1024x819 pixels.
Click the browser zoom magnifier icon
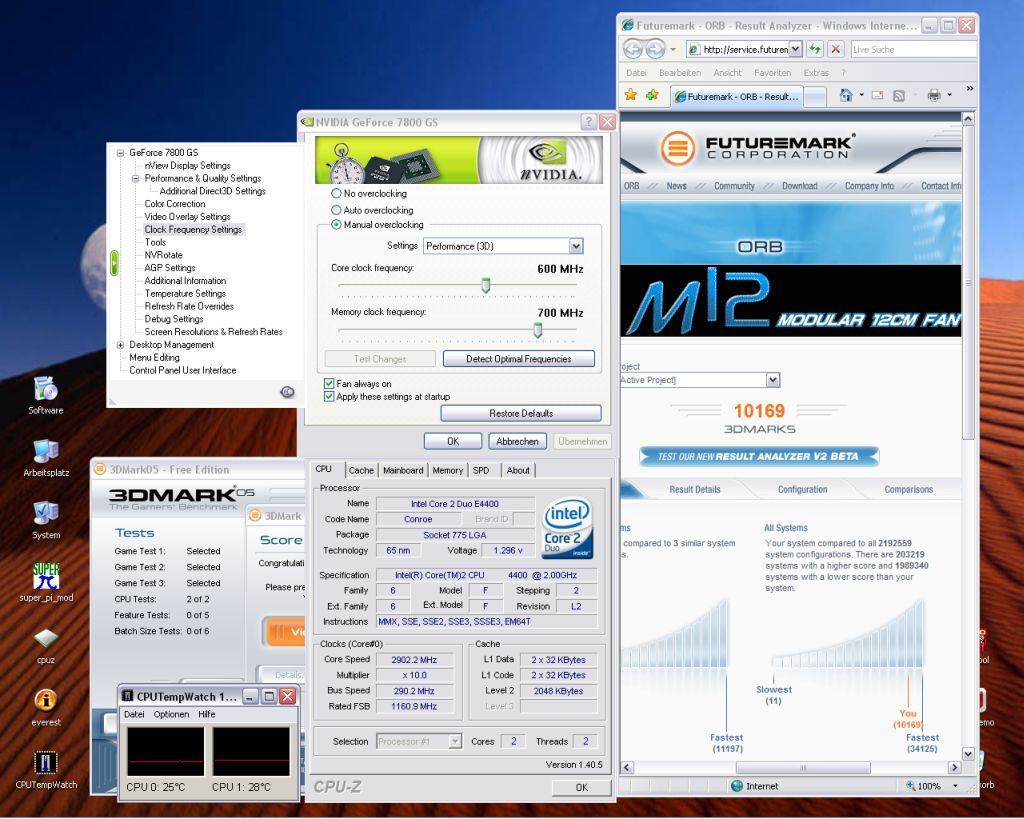pyautogui.click(x=910, y=786)
